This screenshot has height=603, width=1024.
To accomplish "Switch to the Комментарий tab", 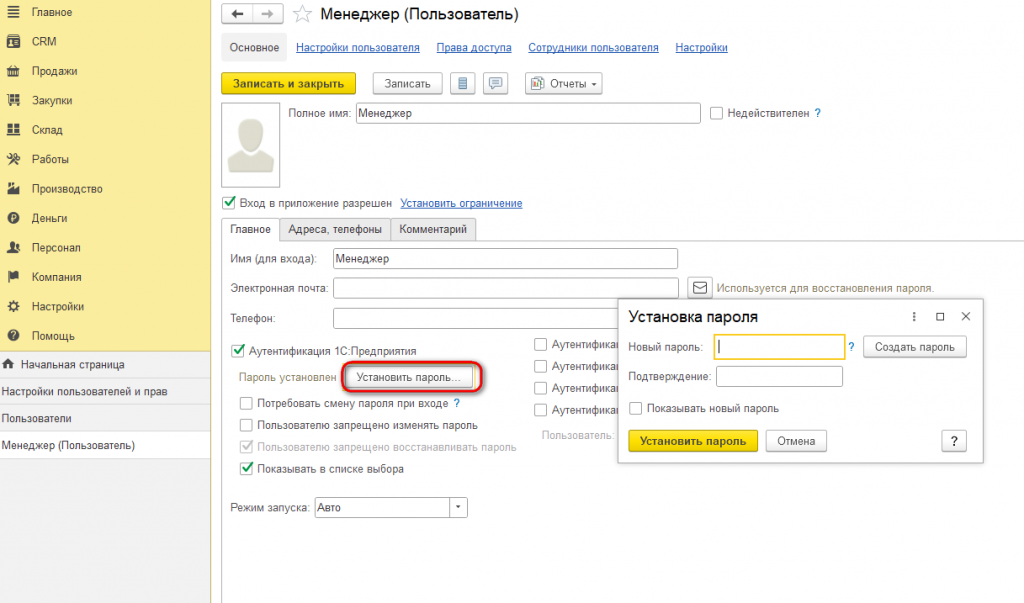I will (433, 229).
